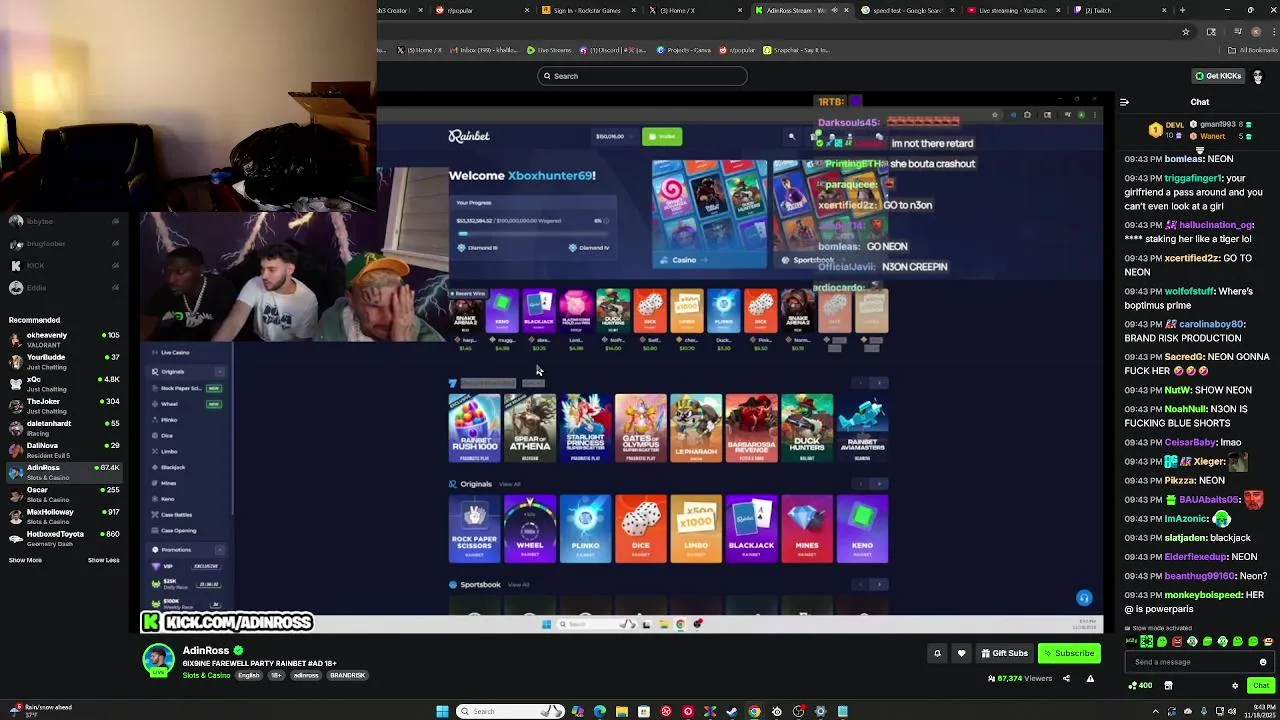Click Show Less in Recommended list

[x=103, y=560]
